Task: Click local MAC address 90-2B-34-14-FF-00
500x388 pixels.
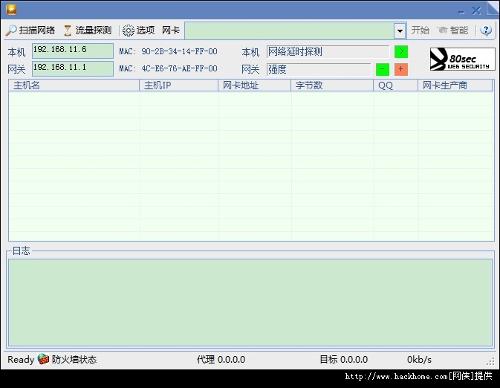Action: tap(179, 51)
